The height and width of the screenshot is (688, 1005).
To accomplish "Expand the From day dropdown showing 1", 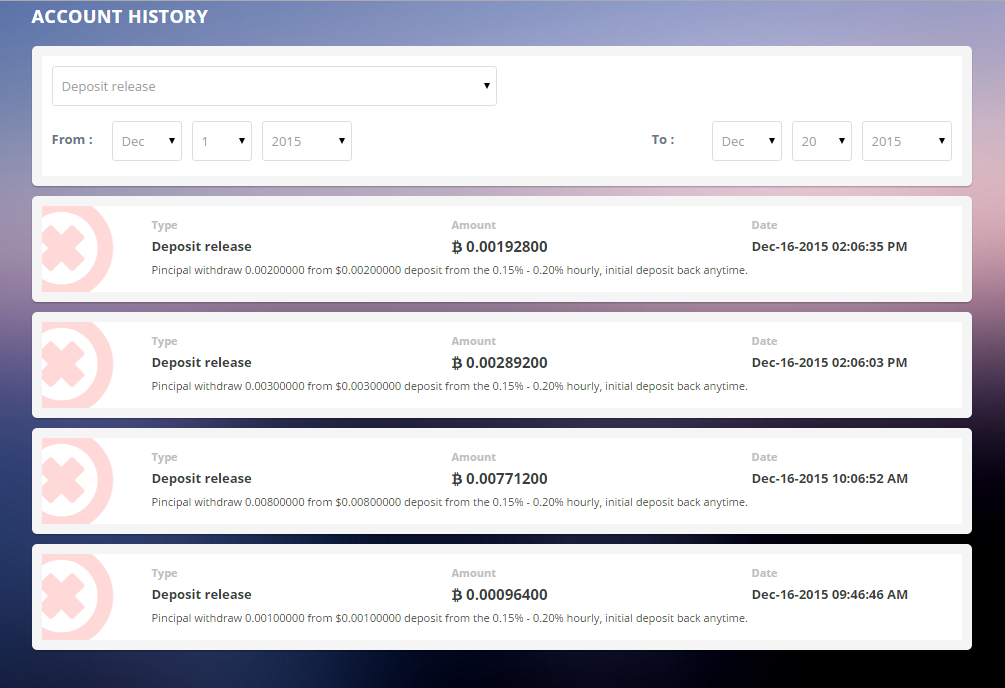I will click(x=222, y=141).
